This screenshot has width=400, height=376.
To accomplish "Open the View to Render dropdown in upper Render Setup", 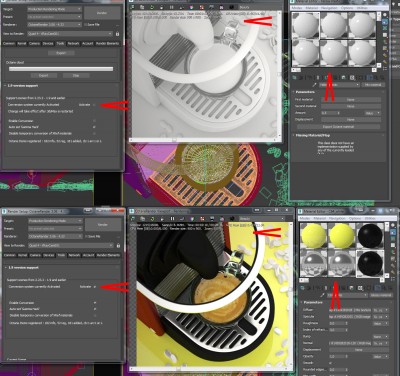I will tap(70, 34).
